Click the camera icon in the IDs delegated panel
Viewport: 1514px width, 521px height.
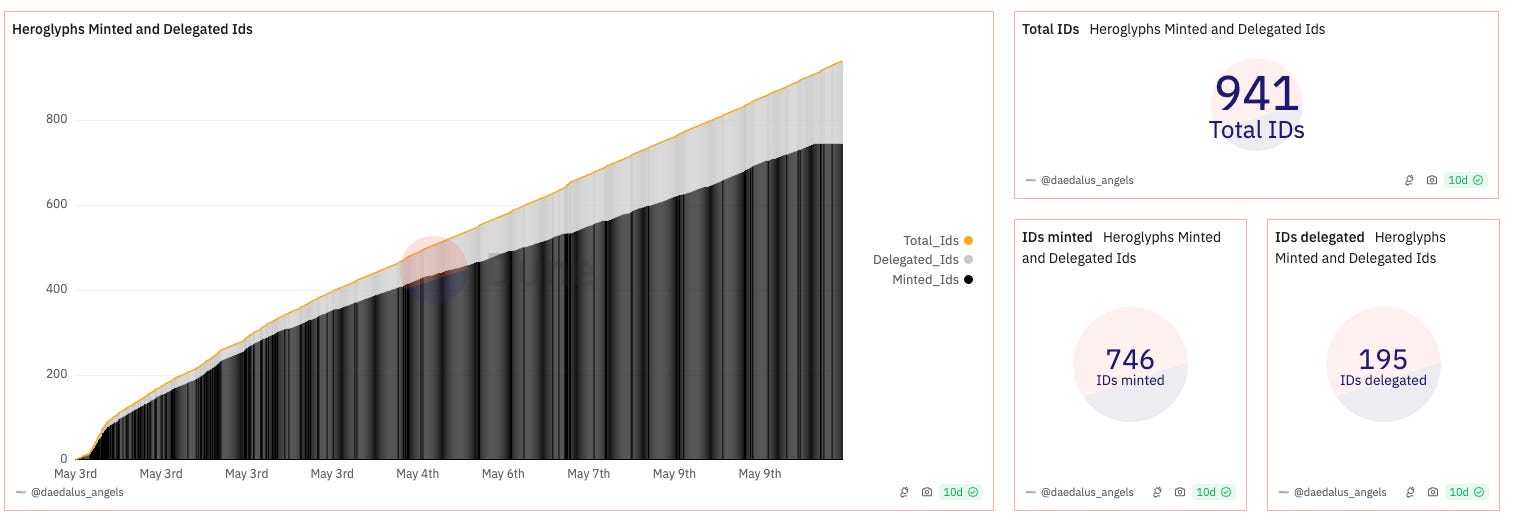click(1433, 492)
